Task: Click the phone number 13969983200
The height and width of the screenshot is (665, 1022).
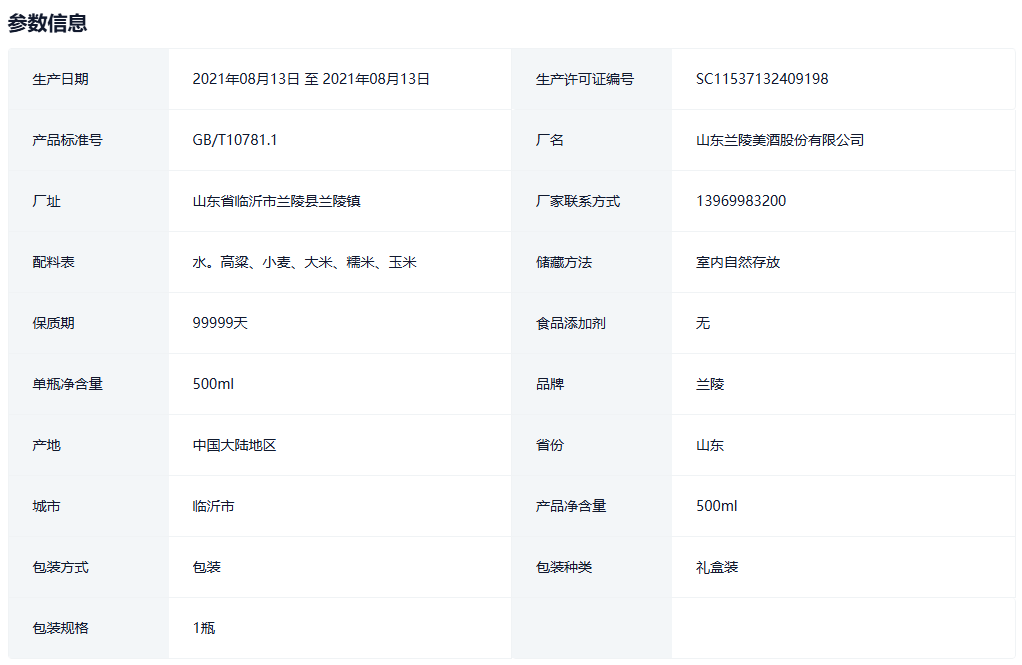Action: [740, 201]
